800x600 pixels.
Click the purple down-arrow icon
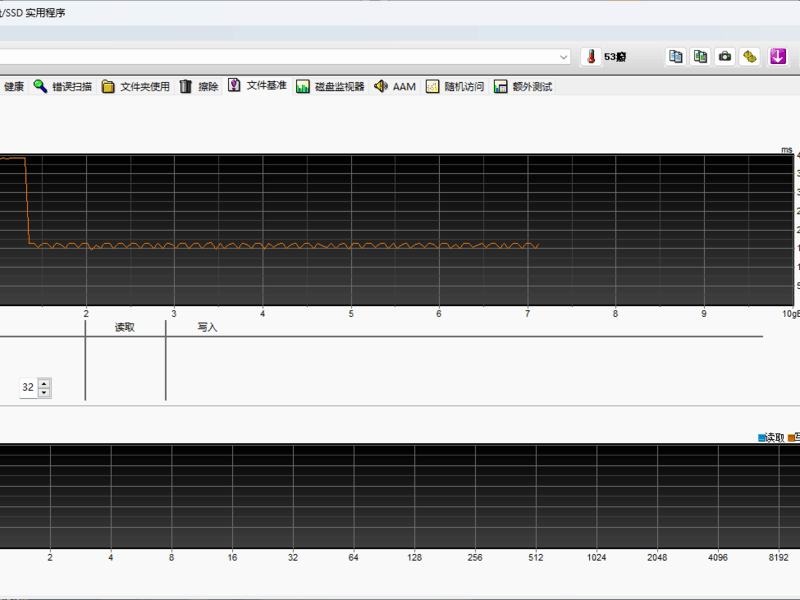778,56
